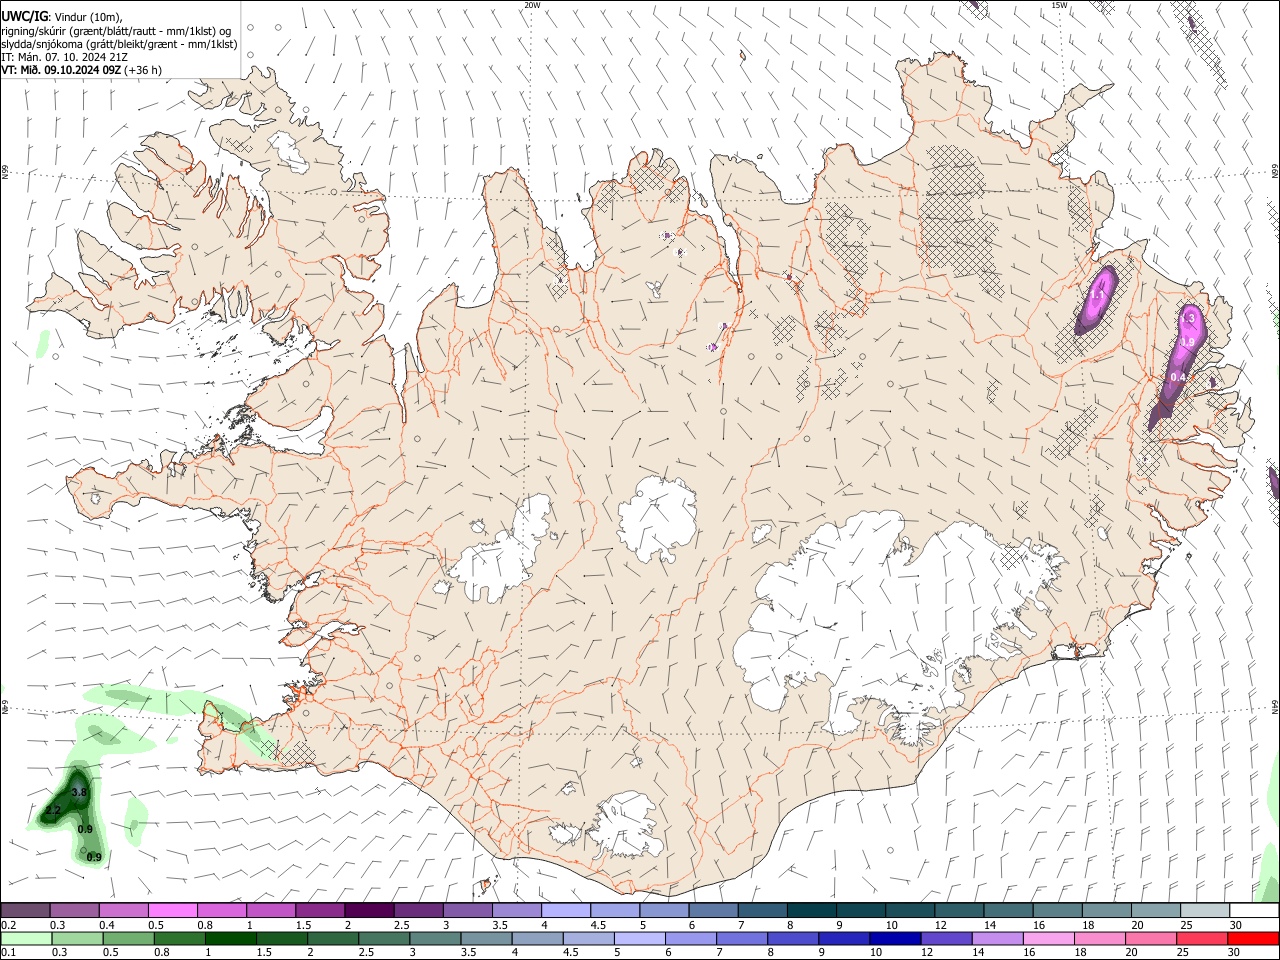
Task: Click the '66N' latitude label on right edge
Action: coord(1275,172)
